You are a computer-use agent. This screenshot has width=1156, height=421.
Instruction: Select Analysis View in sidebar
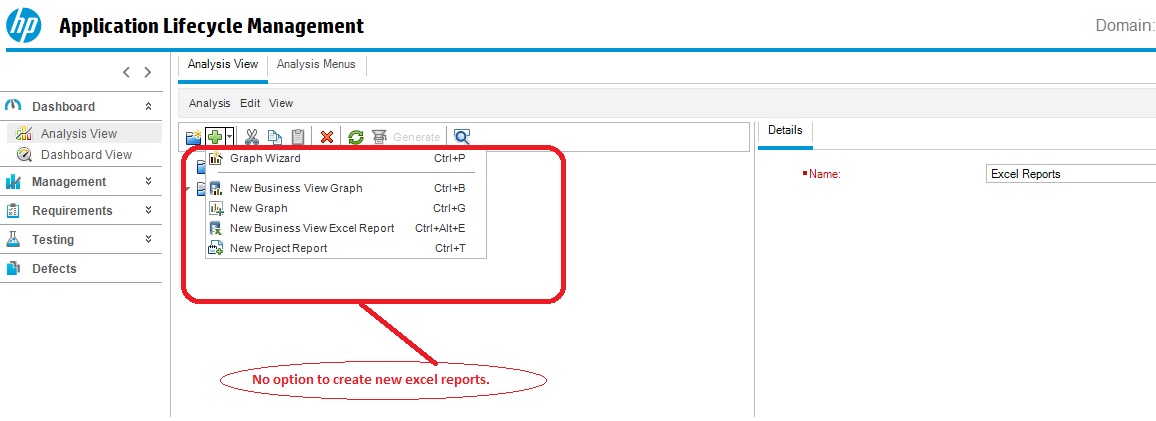[x=79, y=133]
